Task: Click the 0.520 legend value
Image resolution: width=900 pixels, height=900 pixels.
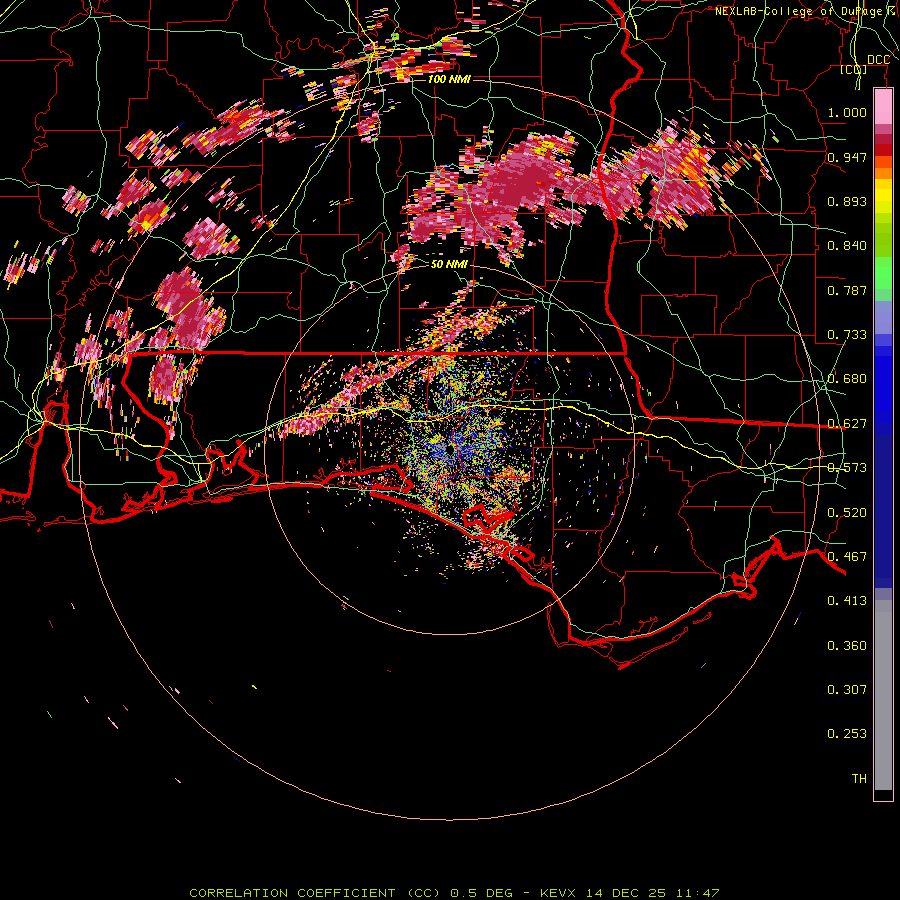Action: [x=847, y=513]
